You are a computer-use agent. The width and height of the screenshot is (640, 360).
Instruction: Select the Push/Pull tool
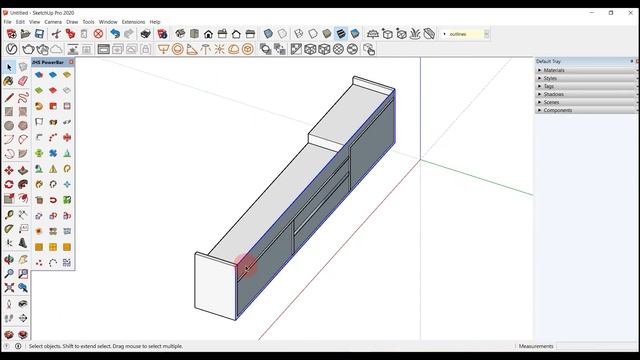23,170
